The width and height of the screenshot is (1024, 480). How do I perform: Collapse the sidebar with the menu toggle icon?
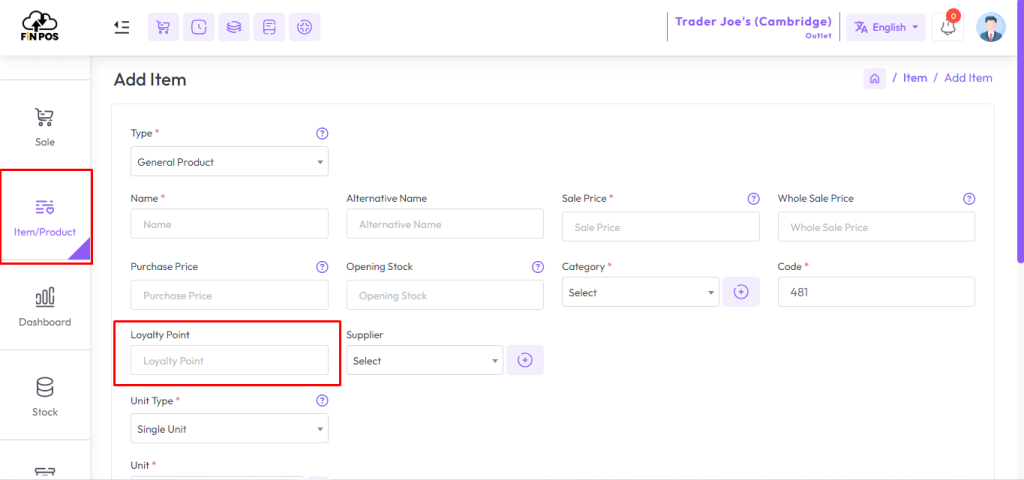[122, 27]
